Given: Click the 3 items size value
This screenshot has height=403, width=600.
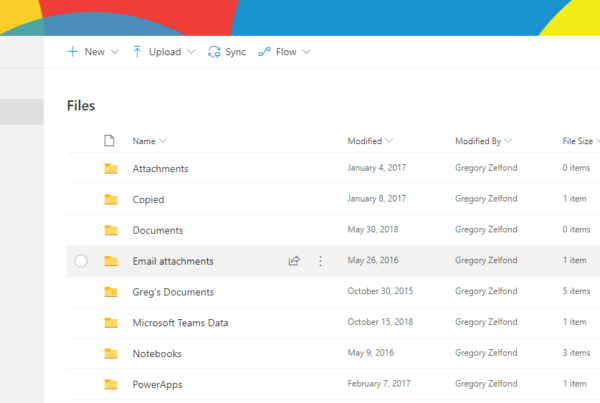Looking at the screenshot, I should pyautogui.click(x=576, y=353).
